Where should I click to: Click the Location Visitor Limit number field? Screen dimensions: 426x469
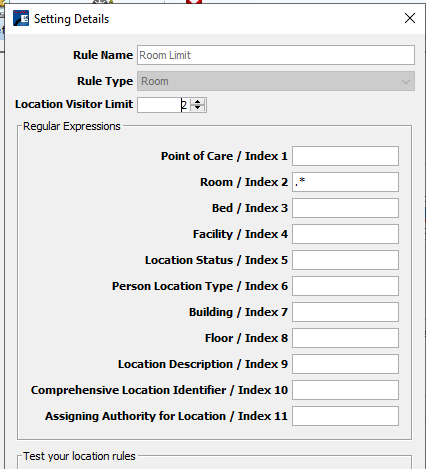pos(163,105)
